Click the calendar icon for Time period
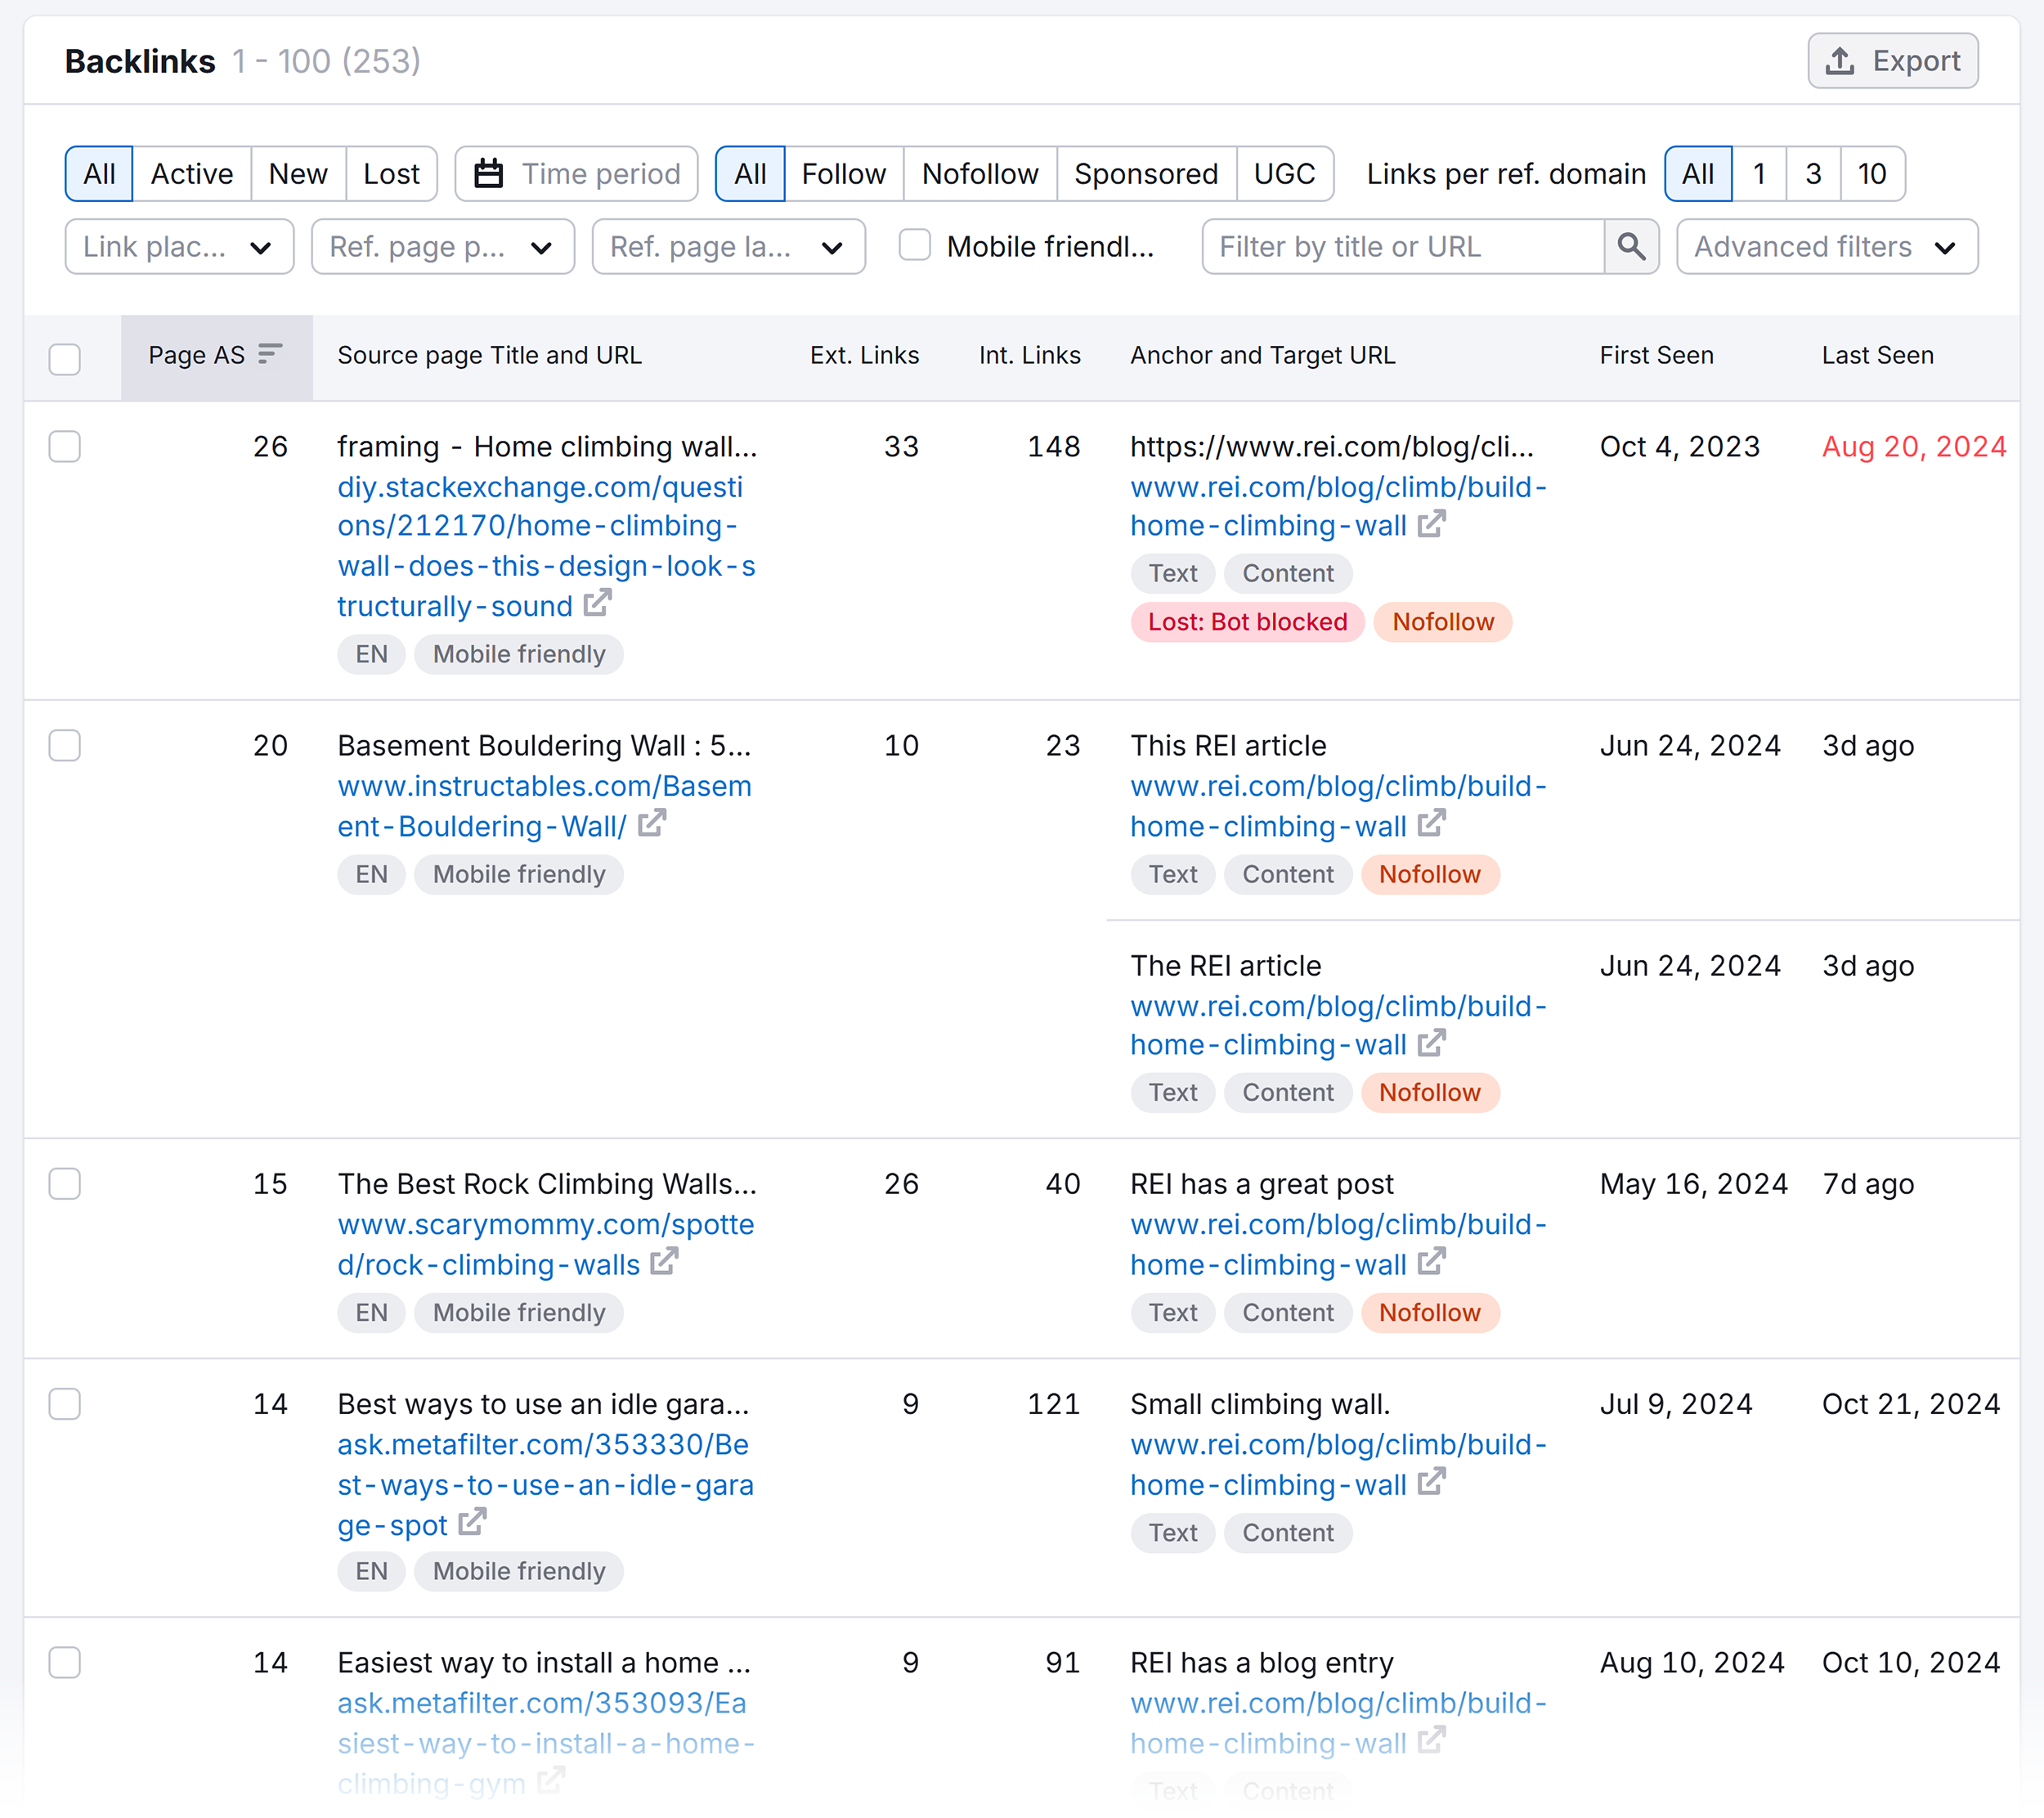Screen dimensions: 2044x1818 (x=490, y=173)
